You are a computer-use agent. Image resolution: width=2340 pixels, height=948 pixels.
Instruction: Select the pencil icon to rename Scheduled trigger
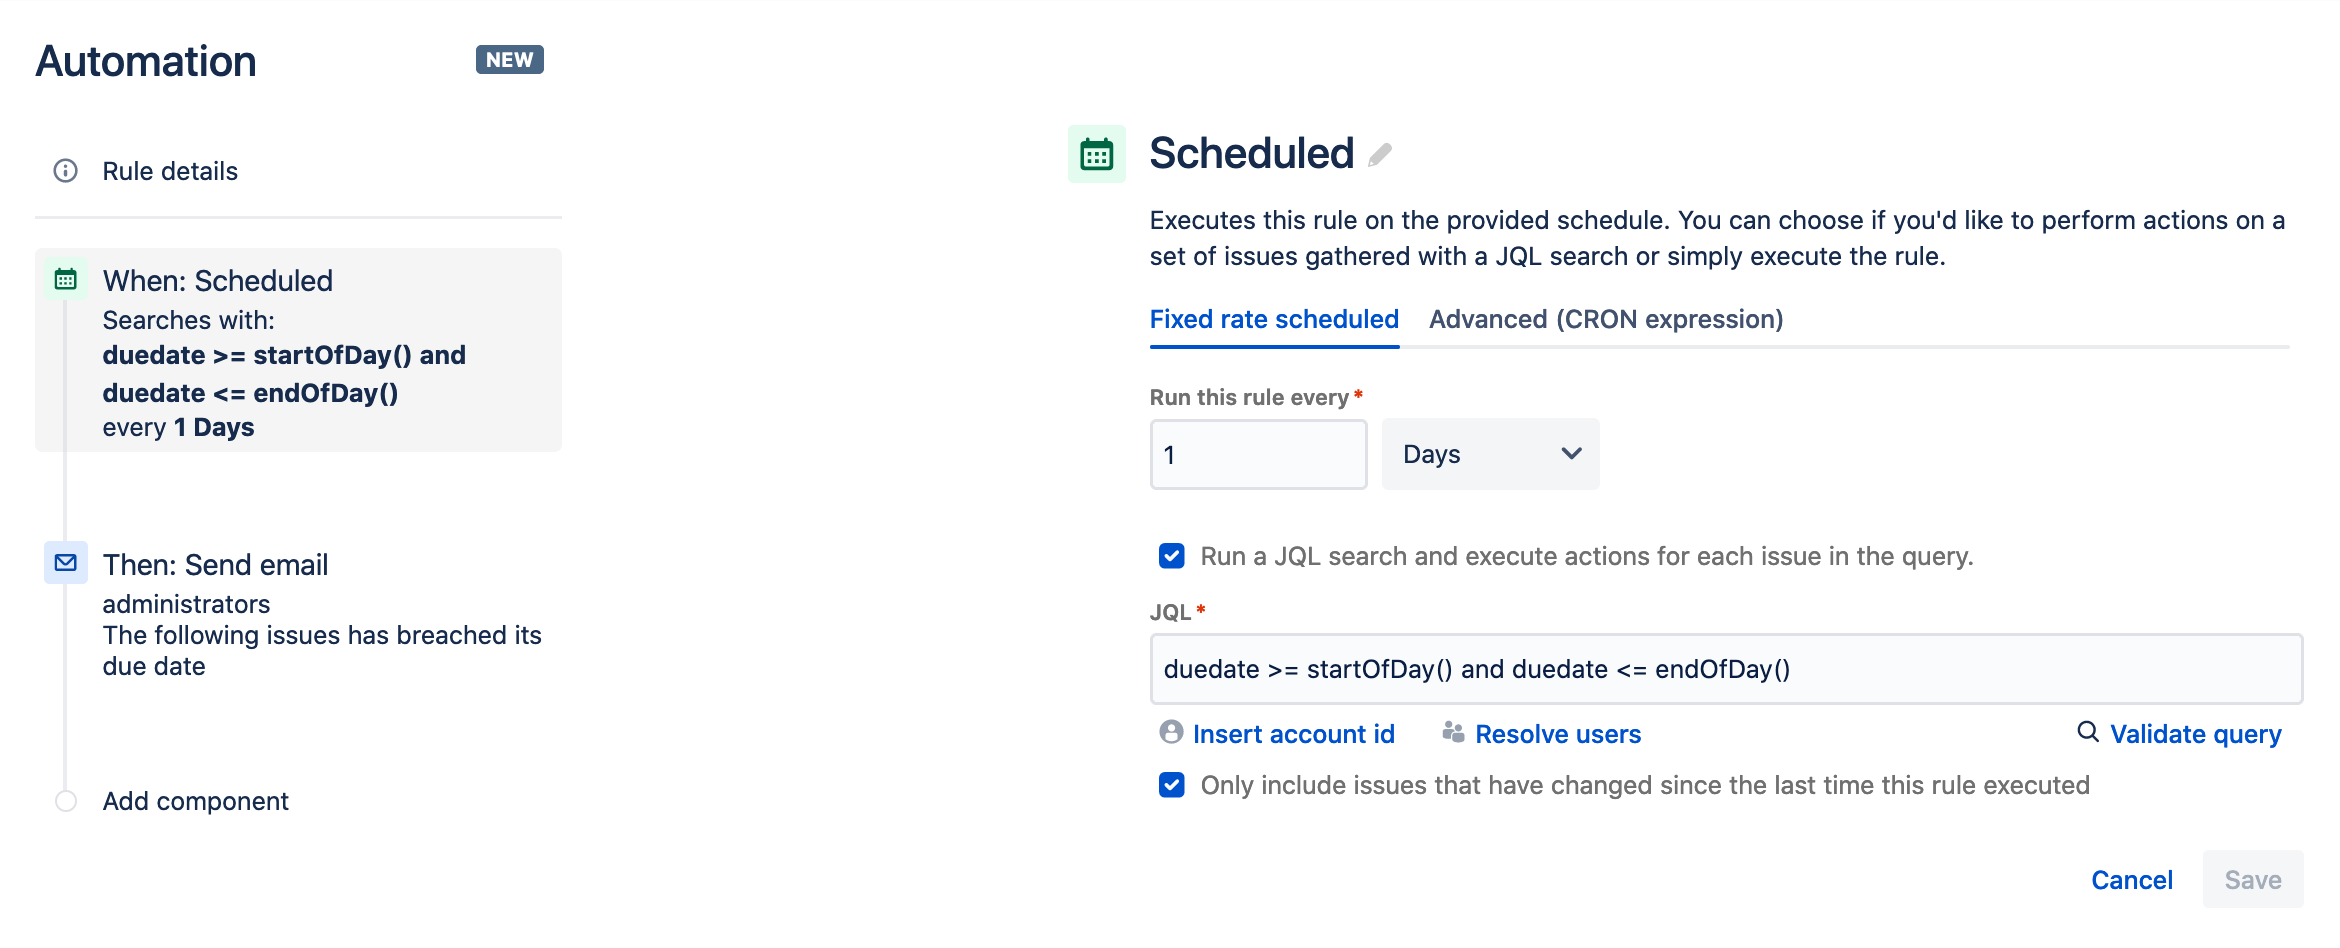click(x=1379, y=155)
